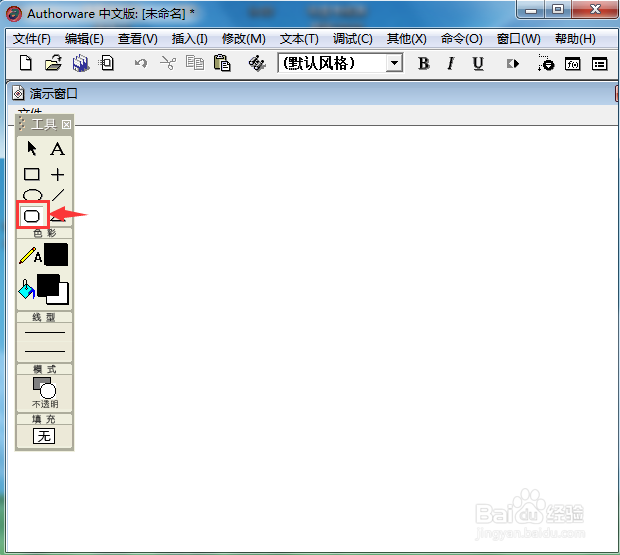The height and width of the screenshot is (555, 620).
Task: Open the 命令(O) menu
Action: [461, 39]
